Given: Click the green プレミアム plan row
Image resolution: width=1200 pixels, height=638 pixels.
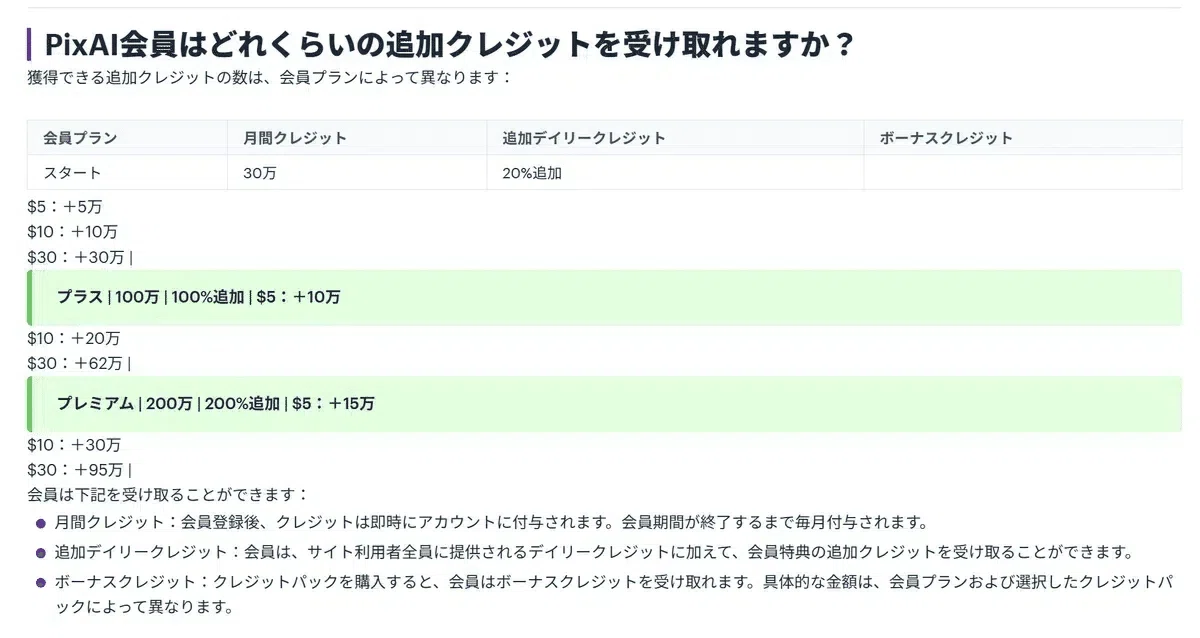Looking at the screenshot, I should pyautogui.click(x=605, y=404).
